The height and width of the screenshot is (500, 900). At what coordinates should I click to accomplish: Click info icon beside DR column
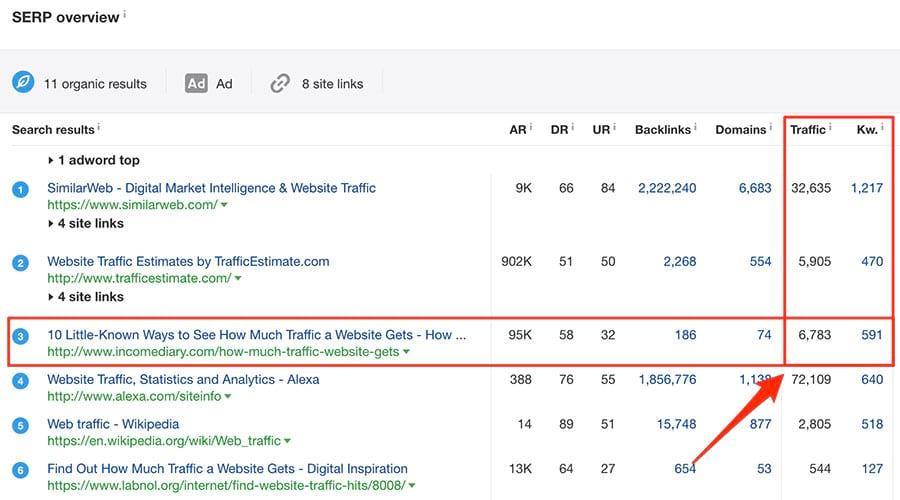pos(573,127)
